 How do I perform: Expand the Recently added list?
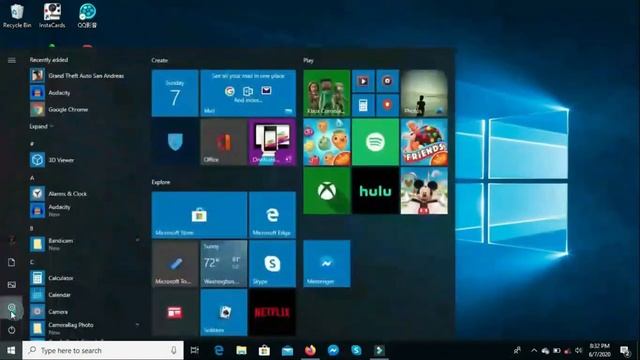click(x=41, y=127)
